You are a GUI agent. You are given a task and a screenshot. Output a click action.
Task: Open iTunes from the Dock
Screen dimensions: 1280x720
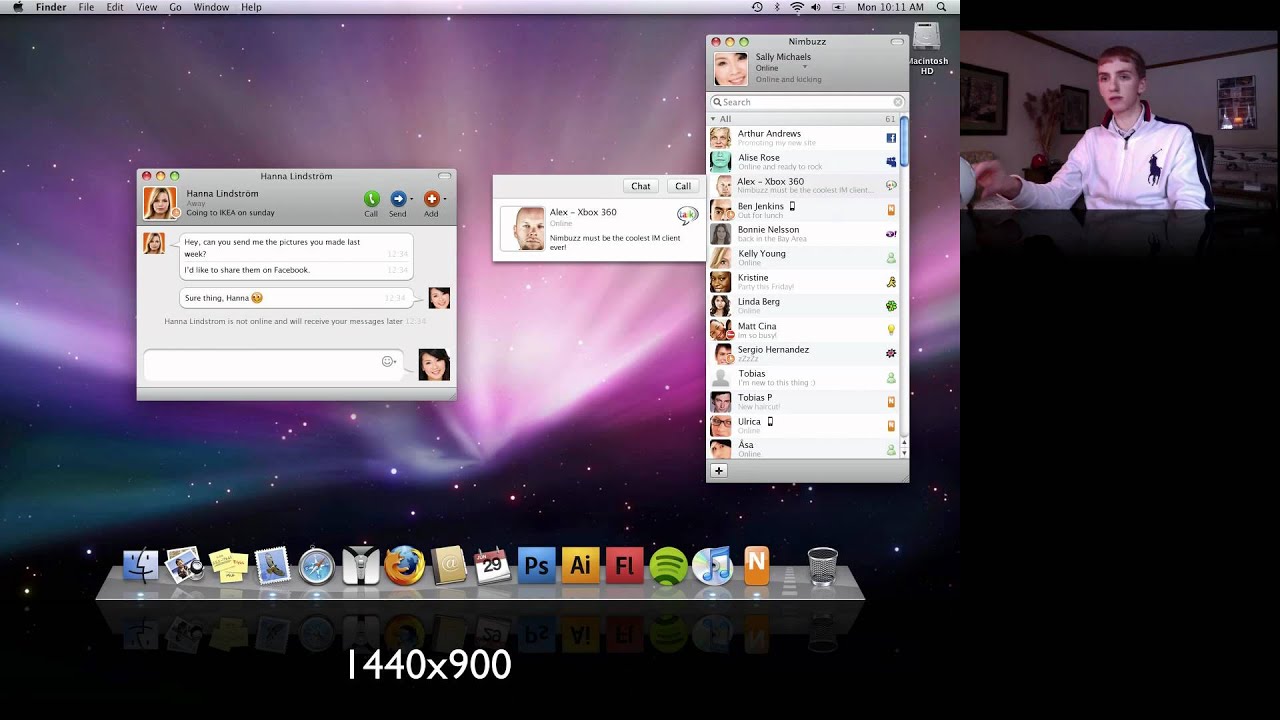point(712,566)
